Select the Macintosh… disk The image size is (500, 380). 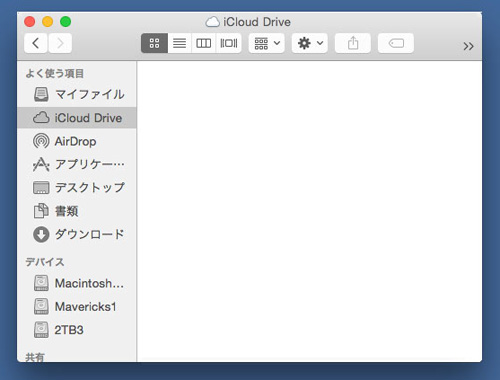point(77,283)
